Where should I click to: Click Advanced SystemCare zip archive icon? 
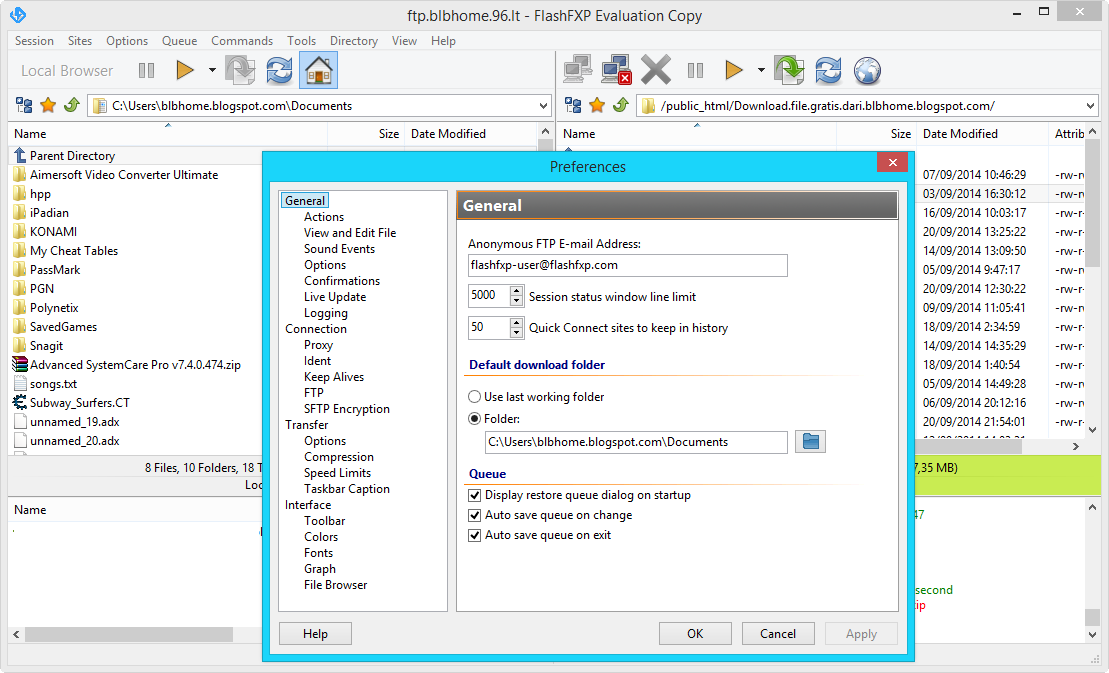coord(20,364)
